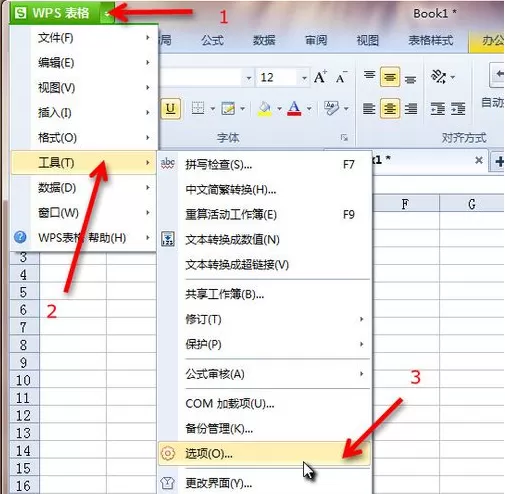Open 备份管理(K) dialog
Viewport: 505px width, 494px height.
click(x=265, y=429)
